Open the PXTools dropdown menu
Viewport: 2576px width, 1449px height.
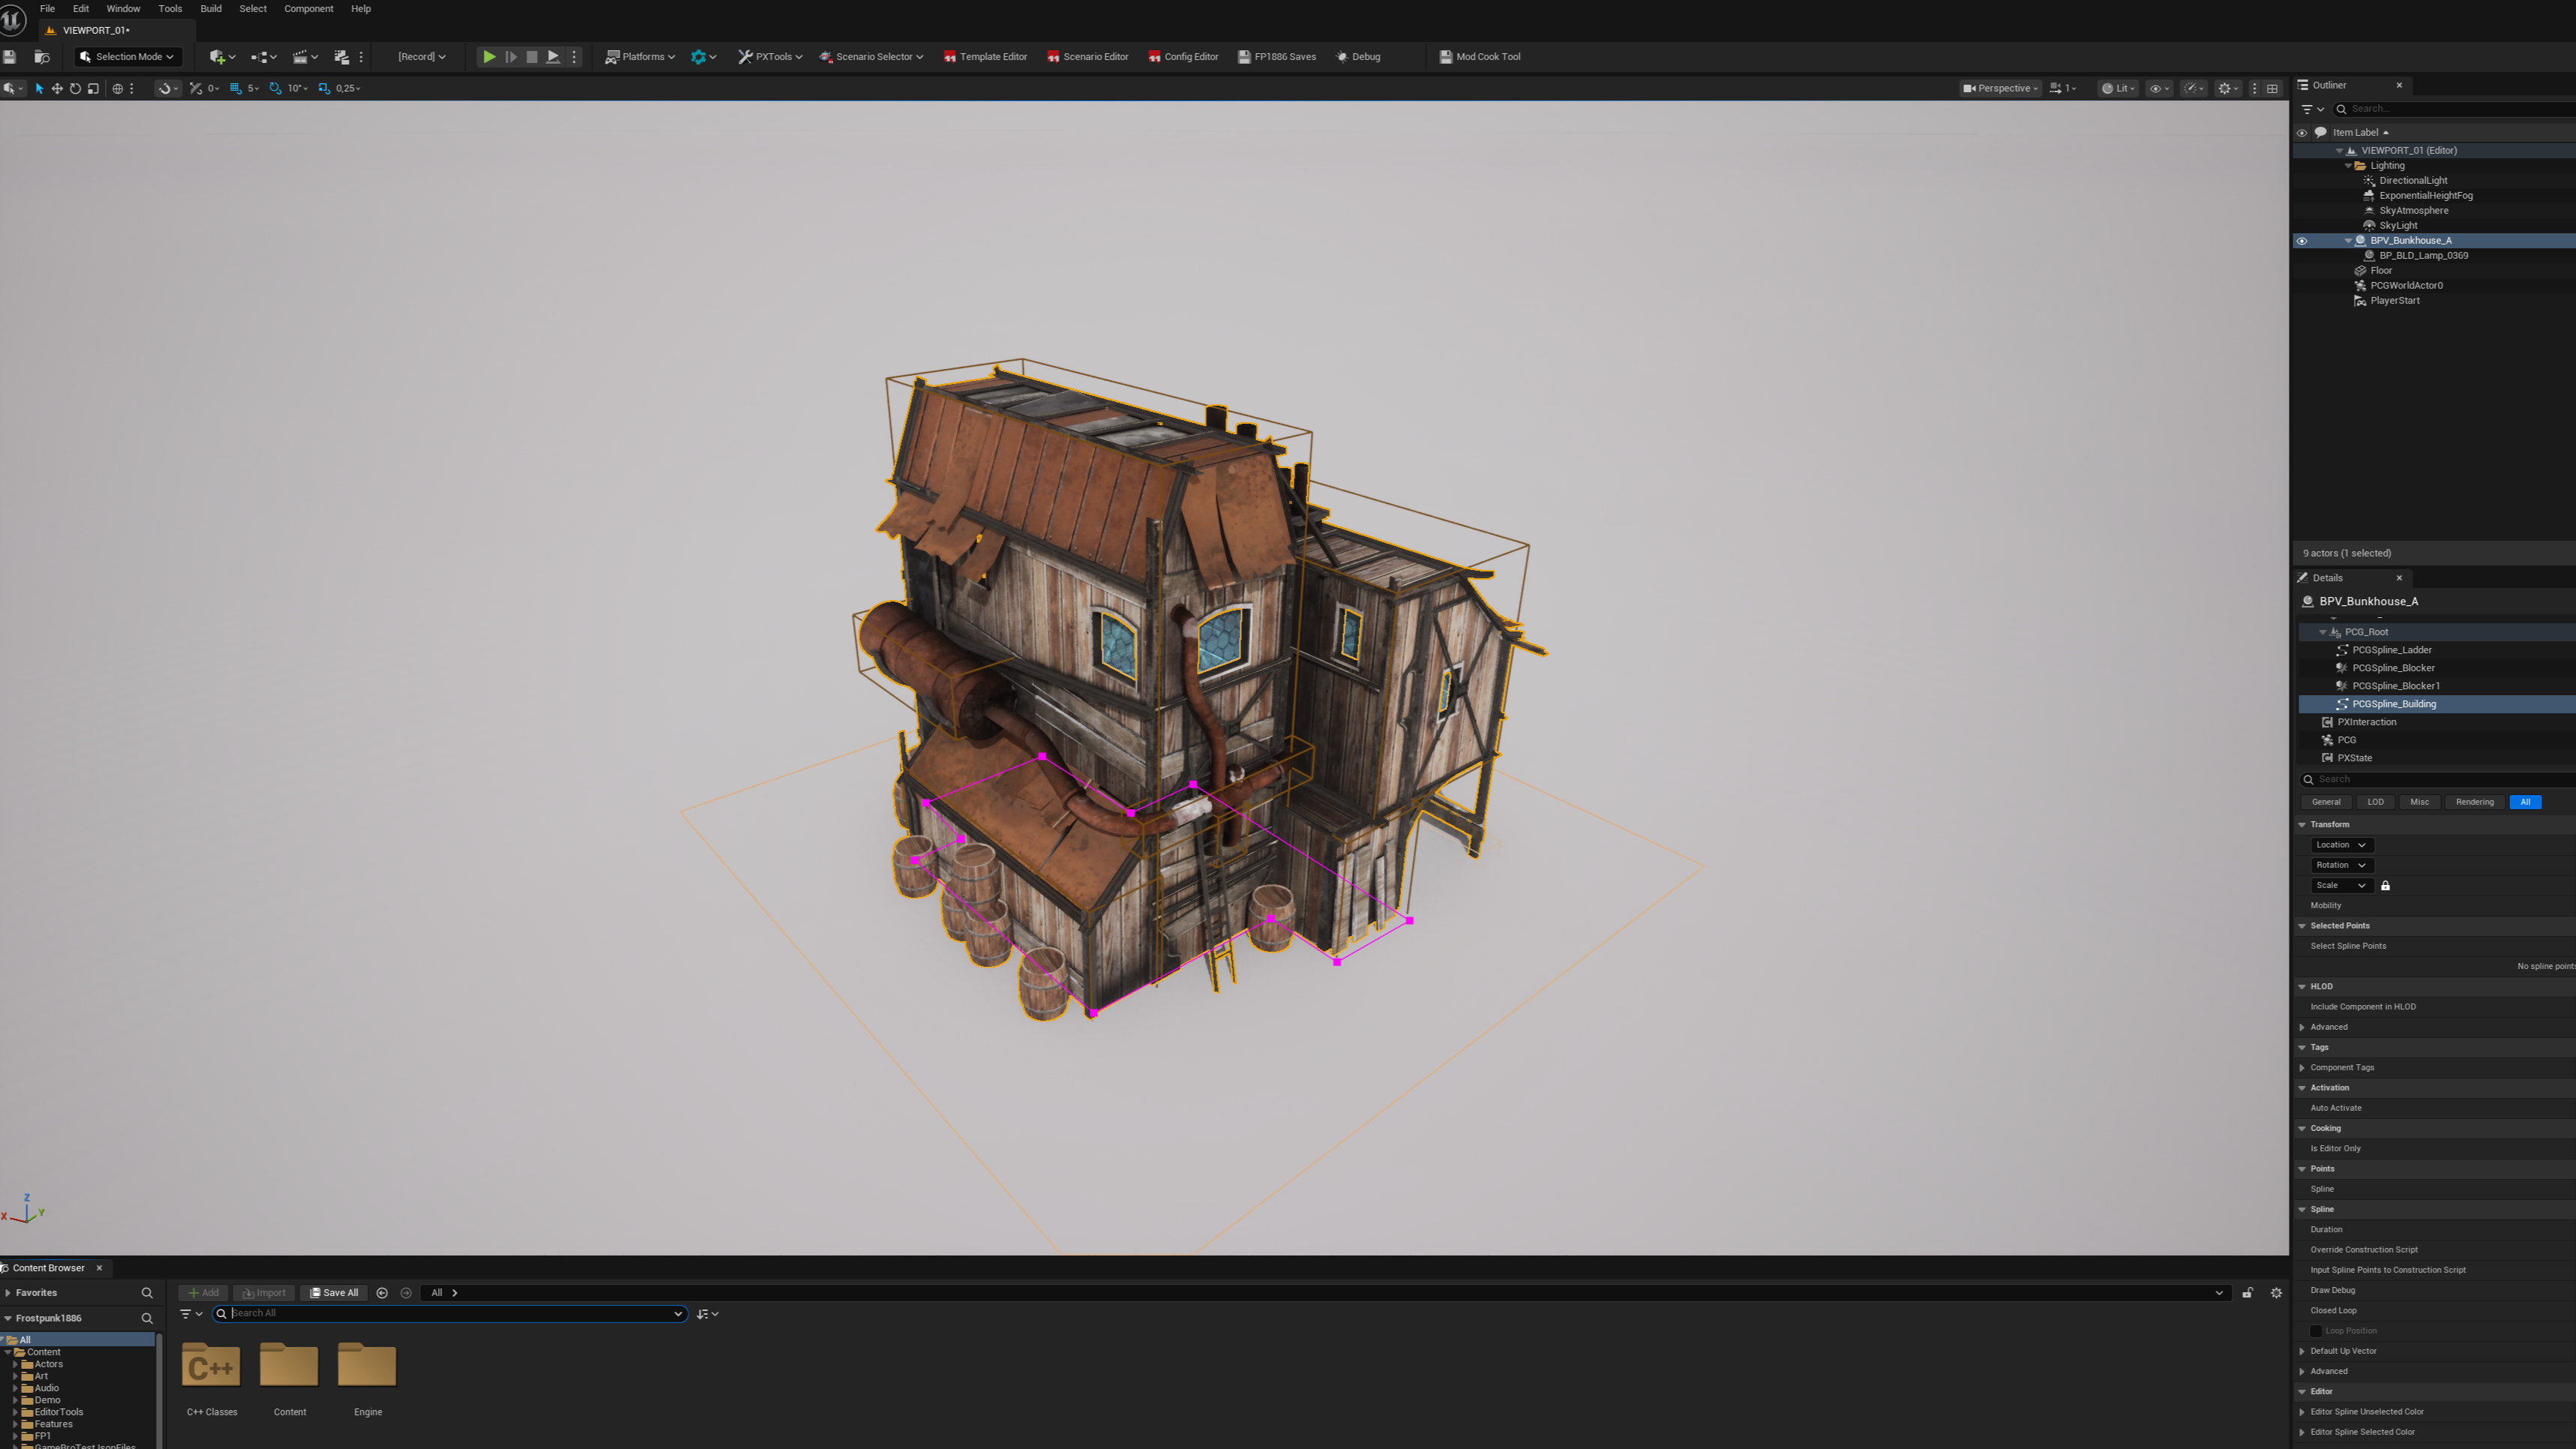tap(770, 57)
